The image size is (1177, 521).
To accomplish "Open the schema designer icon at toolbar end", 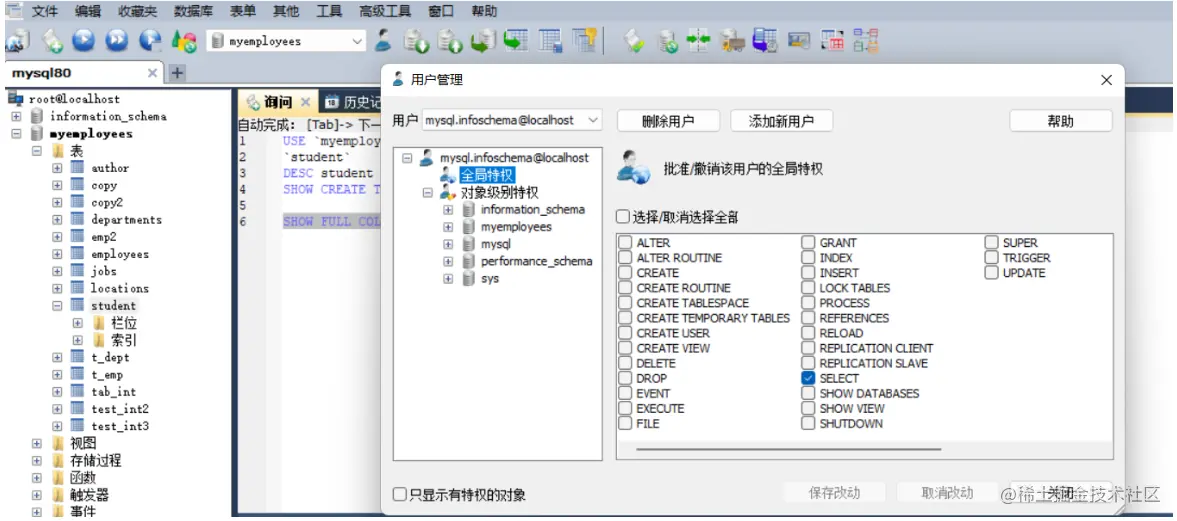I will (865, 41).
